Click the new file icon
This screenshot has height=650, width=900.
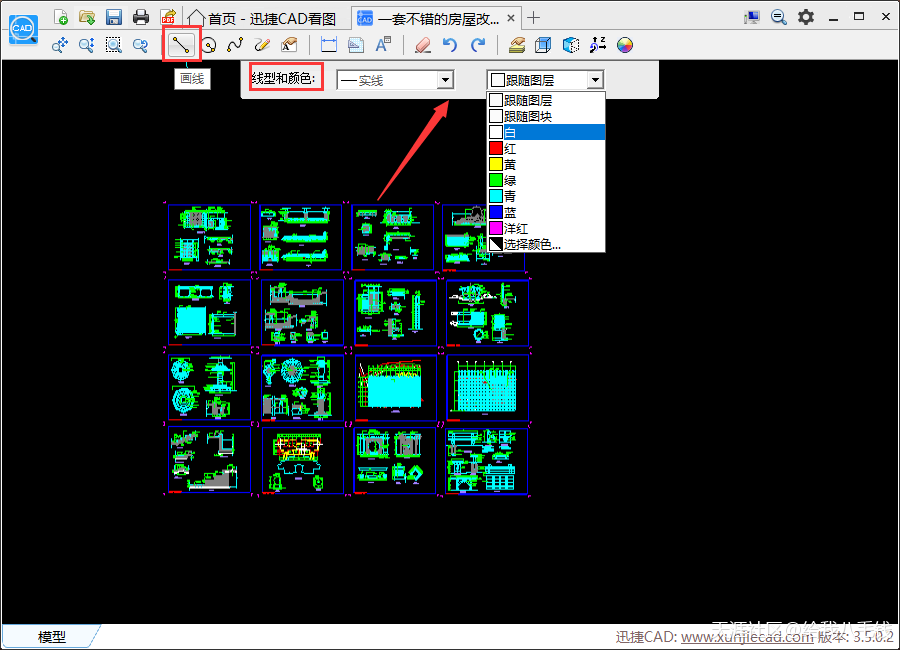(60, 17)
